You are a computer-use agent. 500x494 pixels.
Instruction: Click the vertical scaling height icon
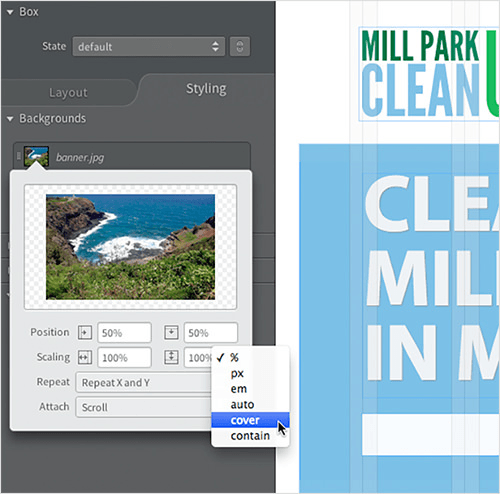(171, 357)
